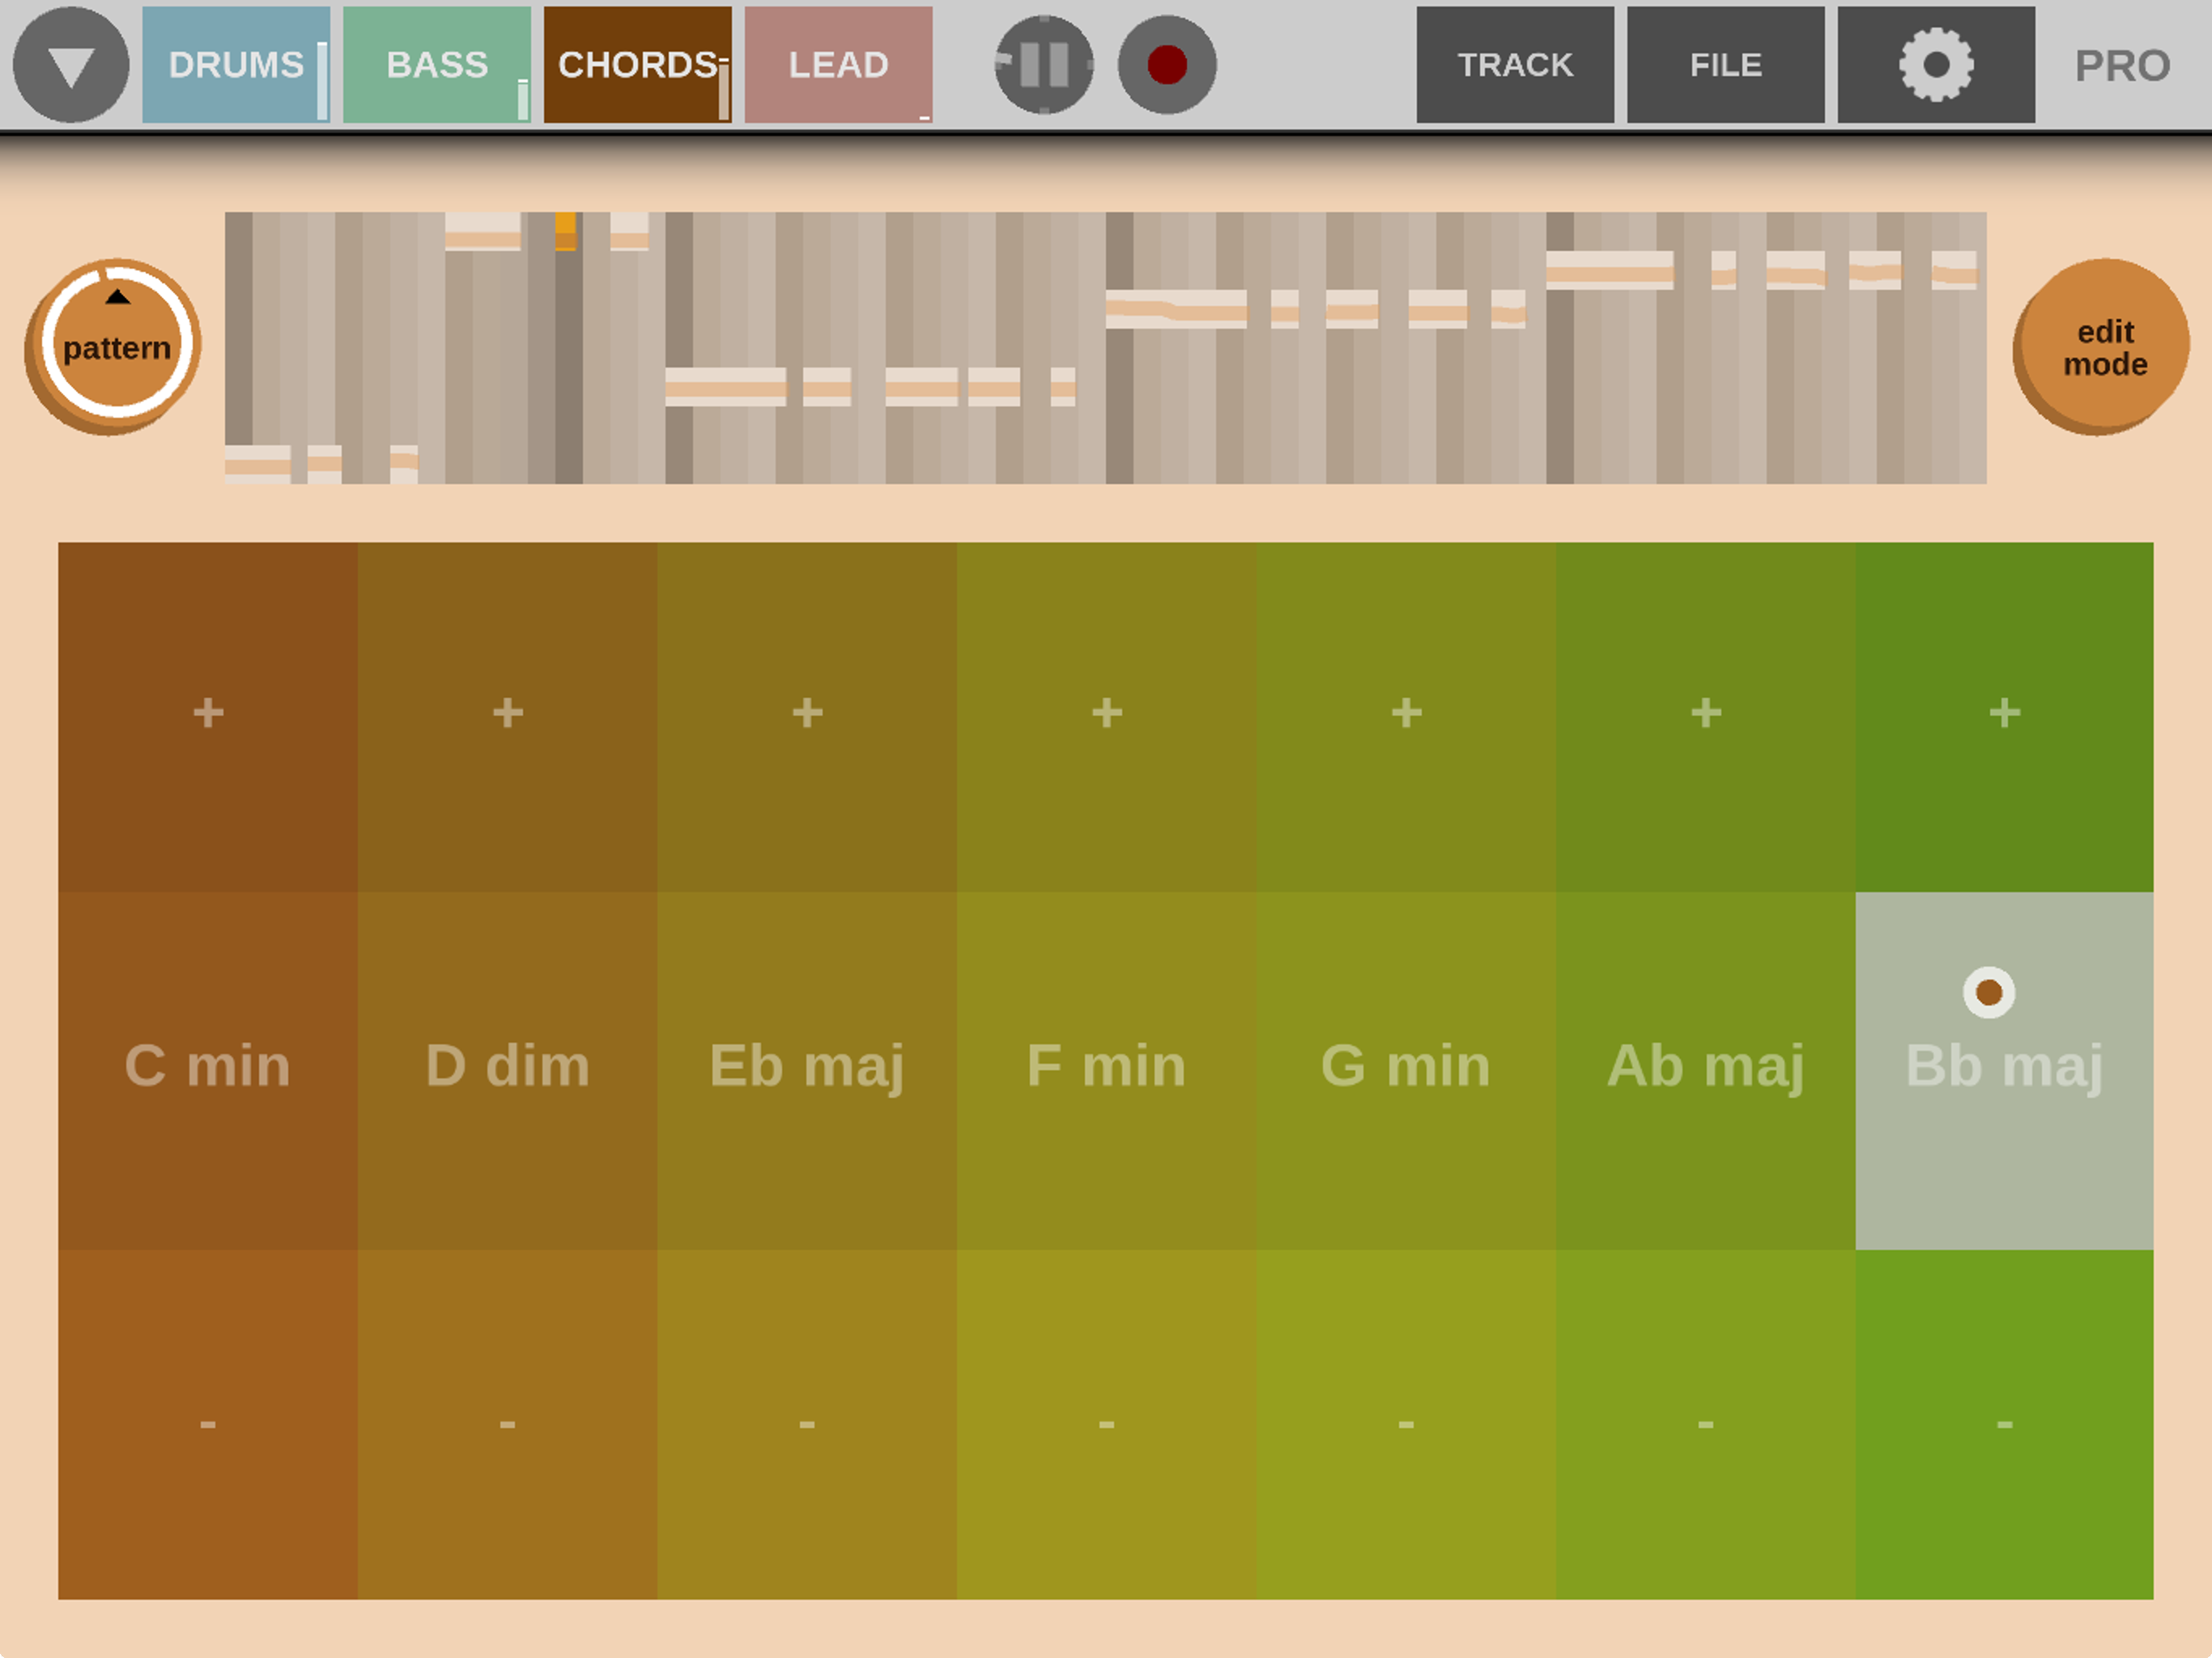This screenshot has height=1658, width=2212.
Task: Click the minus pad below G min
Action: pyautogui.click(x=1406, y=1424)
